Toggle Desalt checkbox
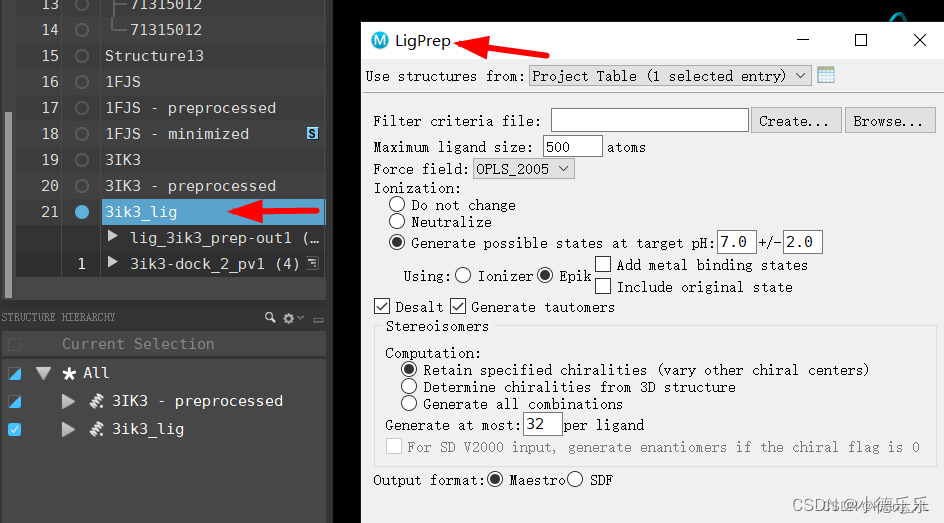This screenshot has height=523, width=944. tap(382, 306)
